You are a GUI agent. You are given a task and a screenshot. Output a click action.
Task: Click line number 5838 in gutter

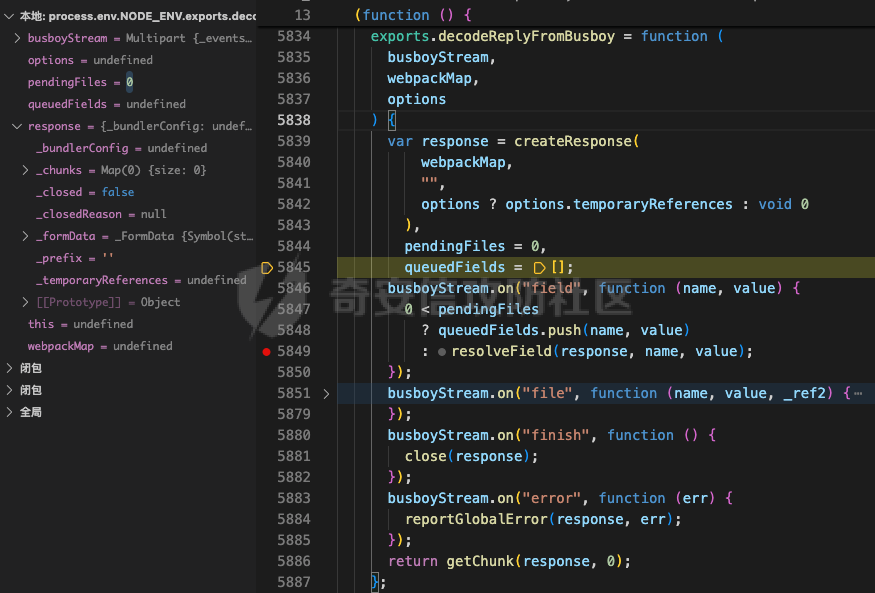point(293,120)
